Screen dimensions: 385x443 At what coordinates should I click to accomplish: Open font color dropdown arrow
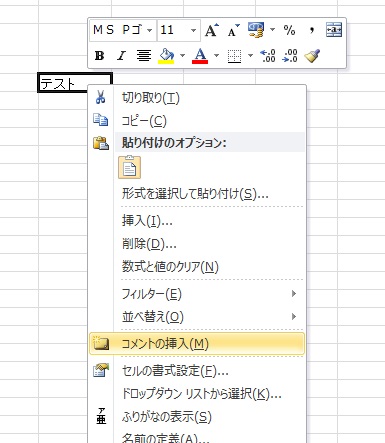216,55
